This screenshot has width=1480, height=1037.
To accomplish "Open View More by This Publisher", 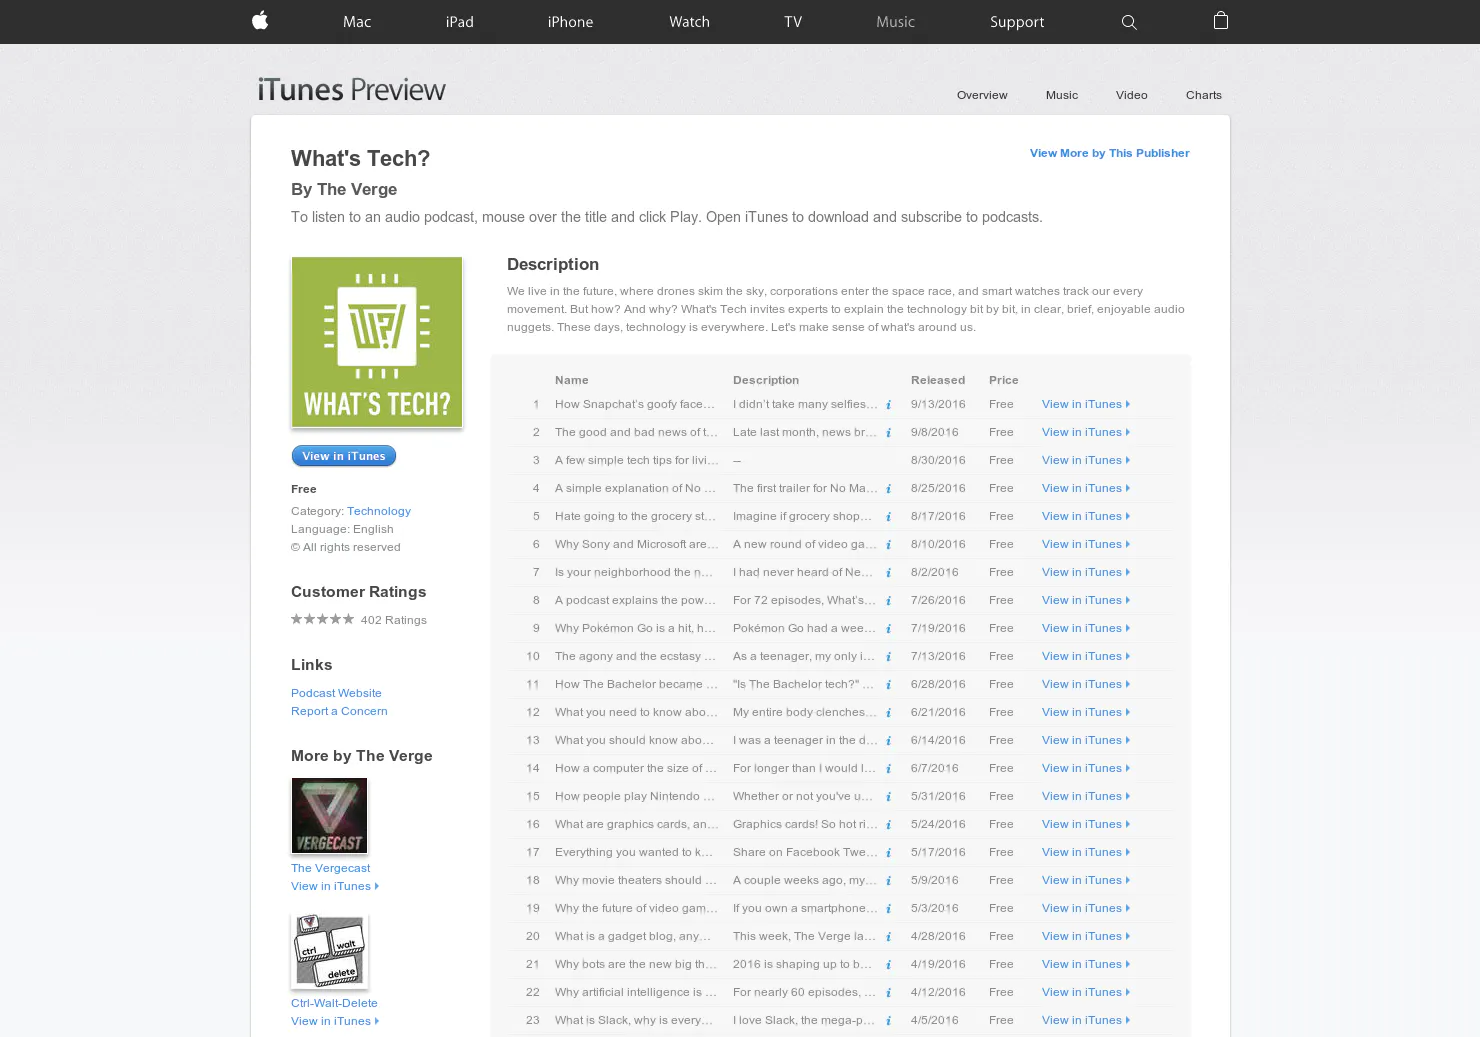I will (1110, 153).
